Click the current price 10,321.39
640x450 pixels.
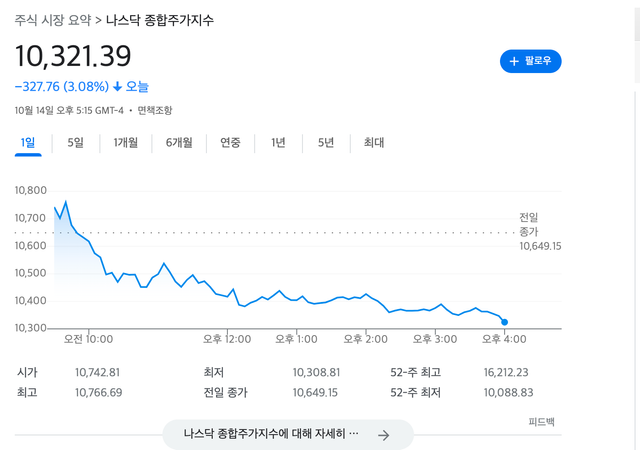(73, 56)
